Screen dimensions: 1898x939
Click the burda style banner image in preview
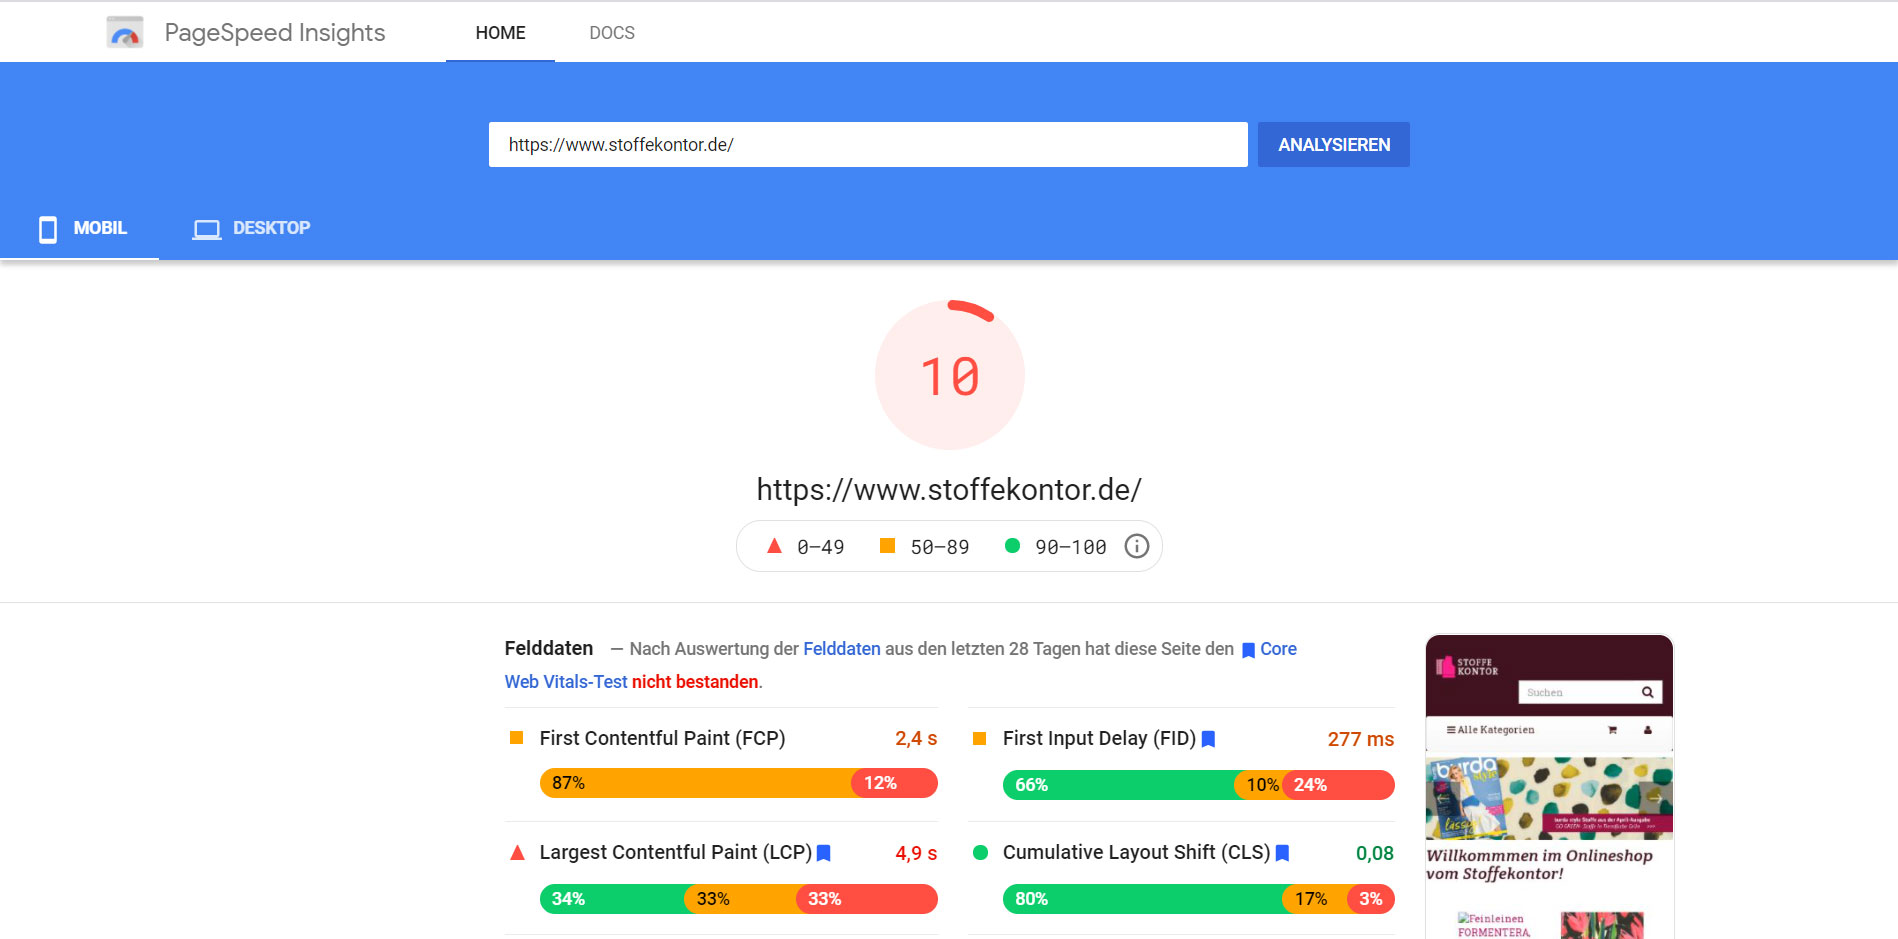(x=1549, y=798)
